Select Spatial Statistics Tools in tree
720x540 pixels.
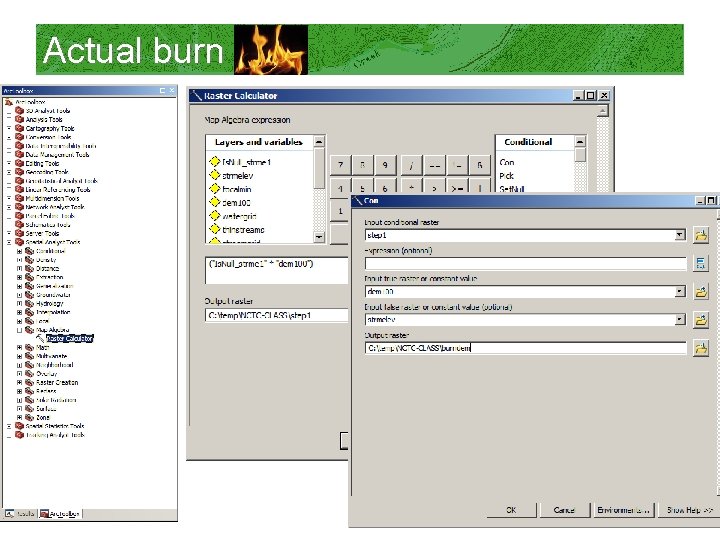[x=55, y=426]
